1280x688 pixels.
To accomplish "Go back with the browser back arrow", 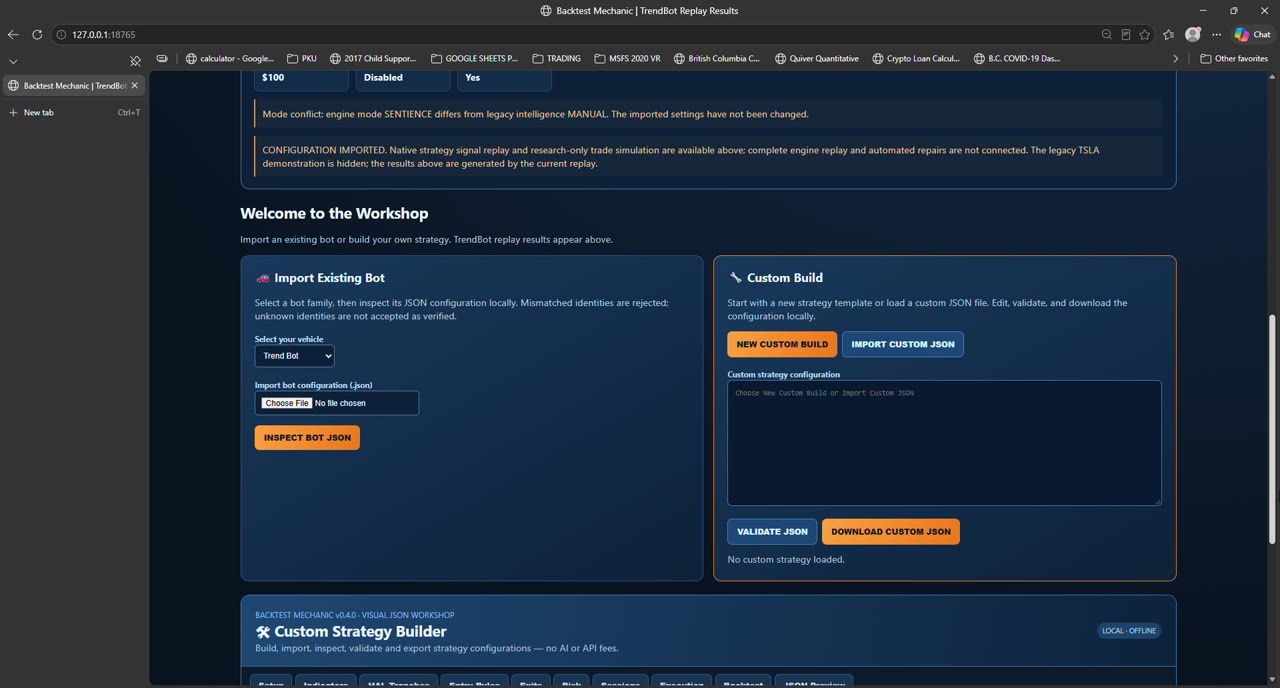I will [13, 34].
